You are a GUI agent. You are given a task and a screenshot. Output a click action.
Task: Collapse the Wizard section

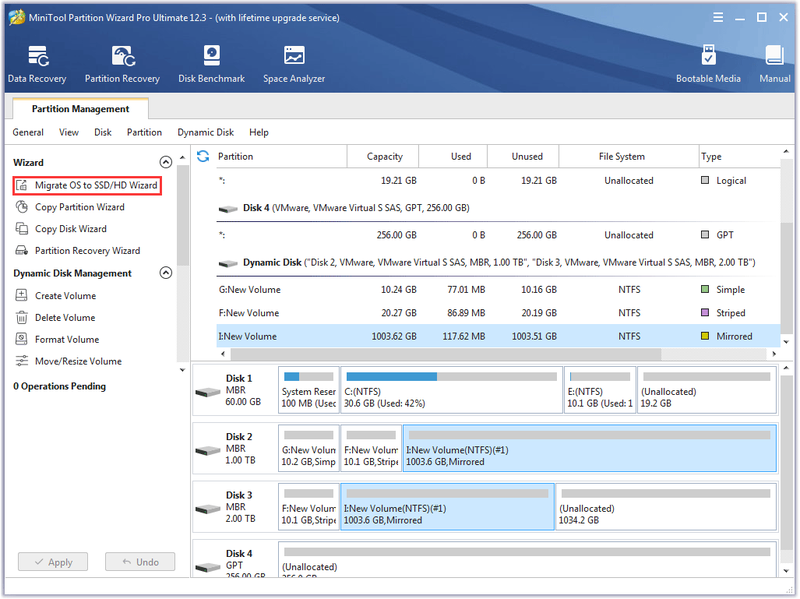tap(166, 162)
